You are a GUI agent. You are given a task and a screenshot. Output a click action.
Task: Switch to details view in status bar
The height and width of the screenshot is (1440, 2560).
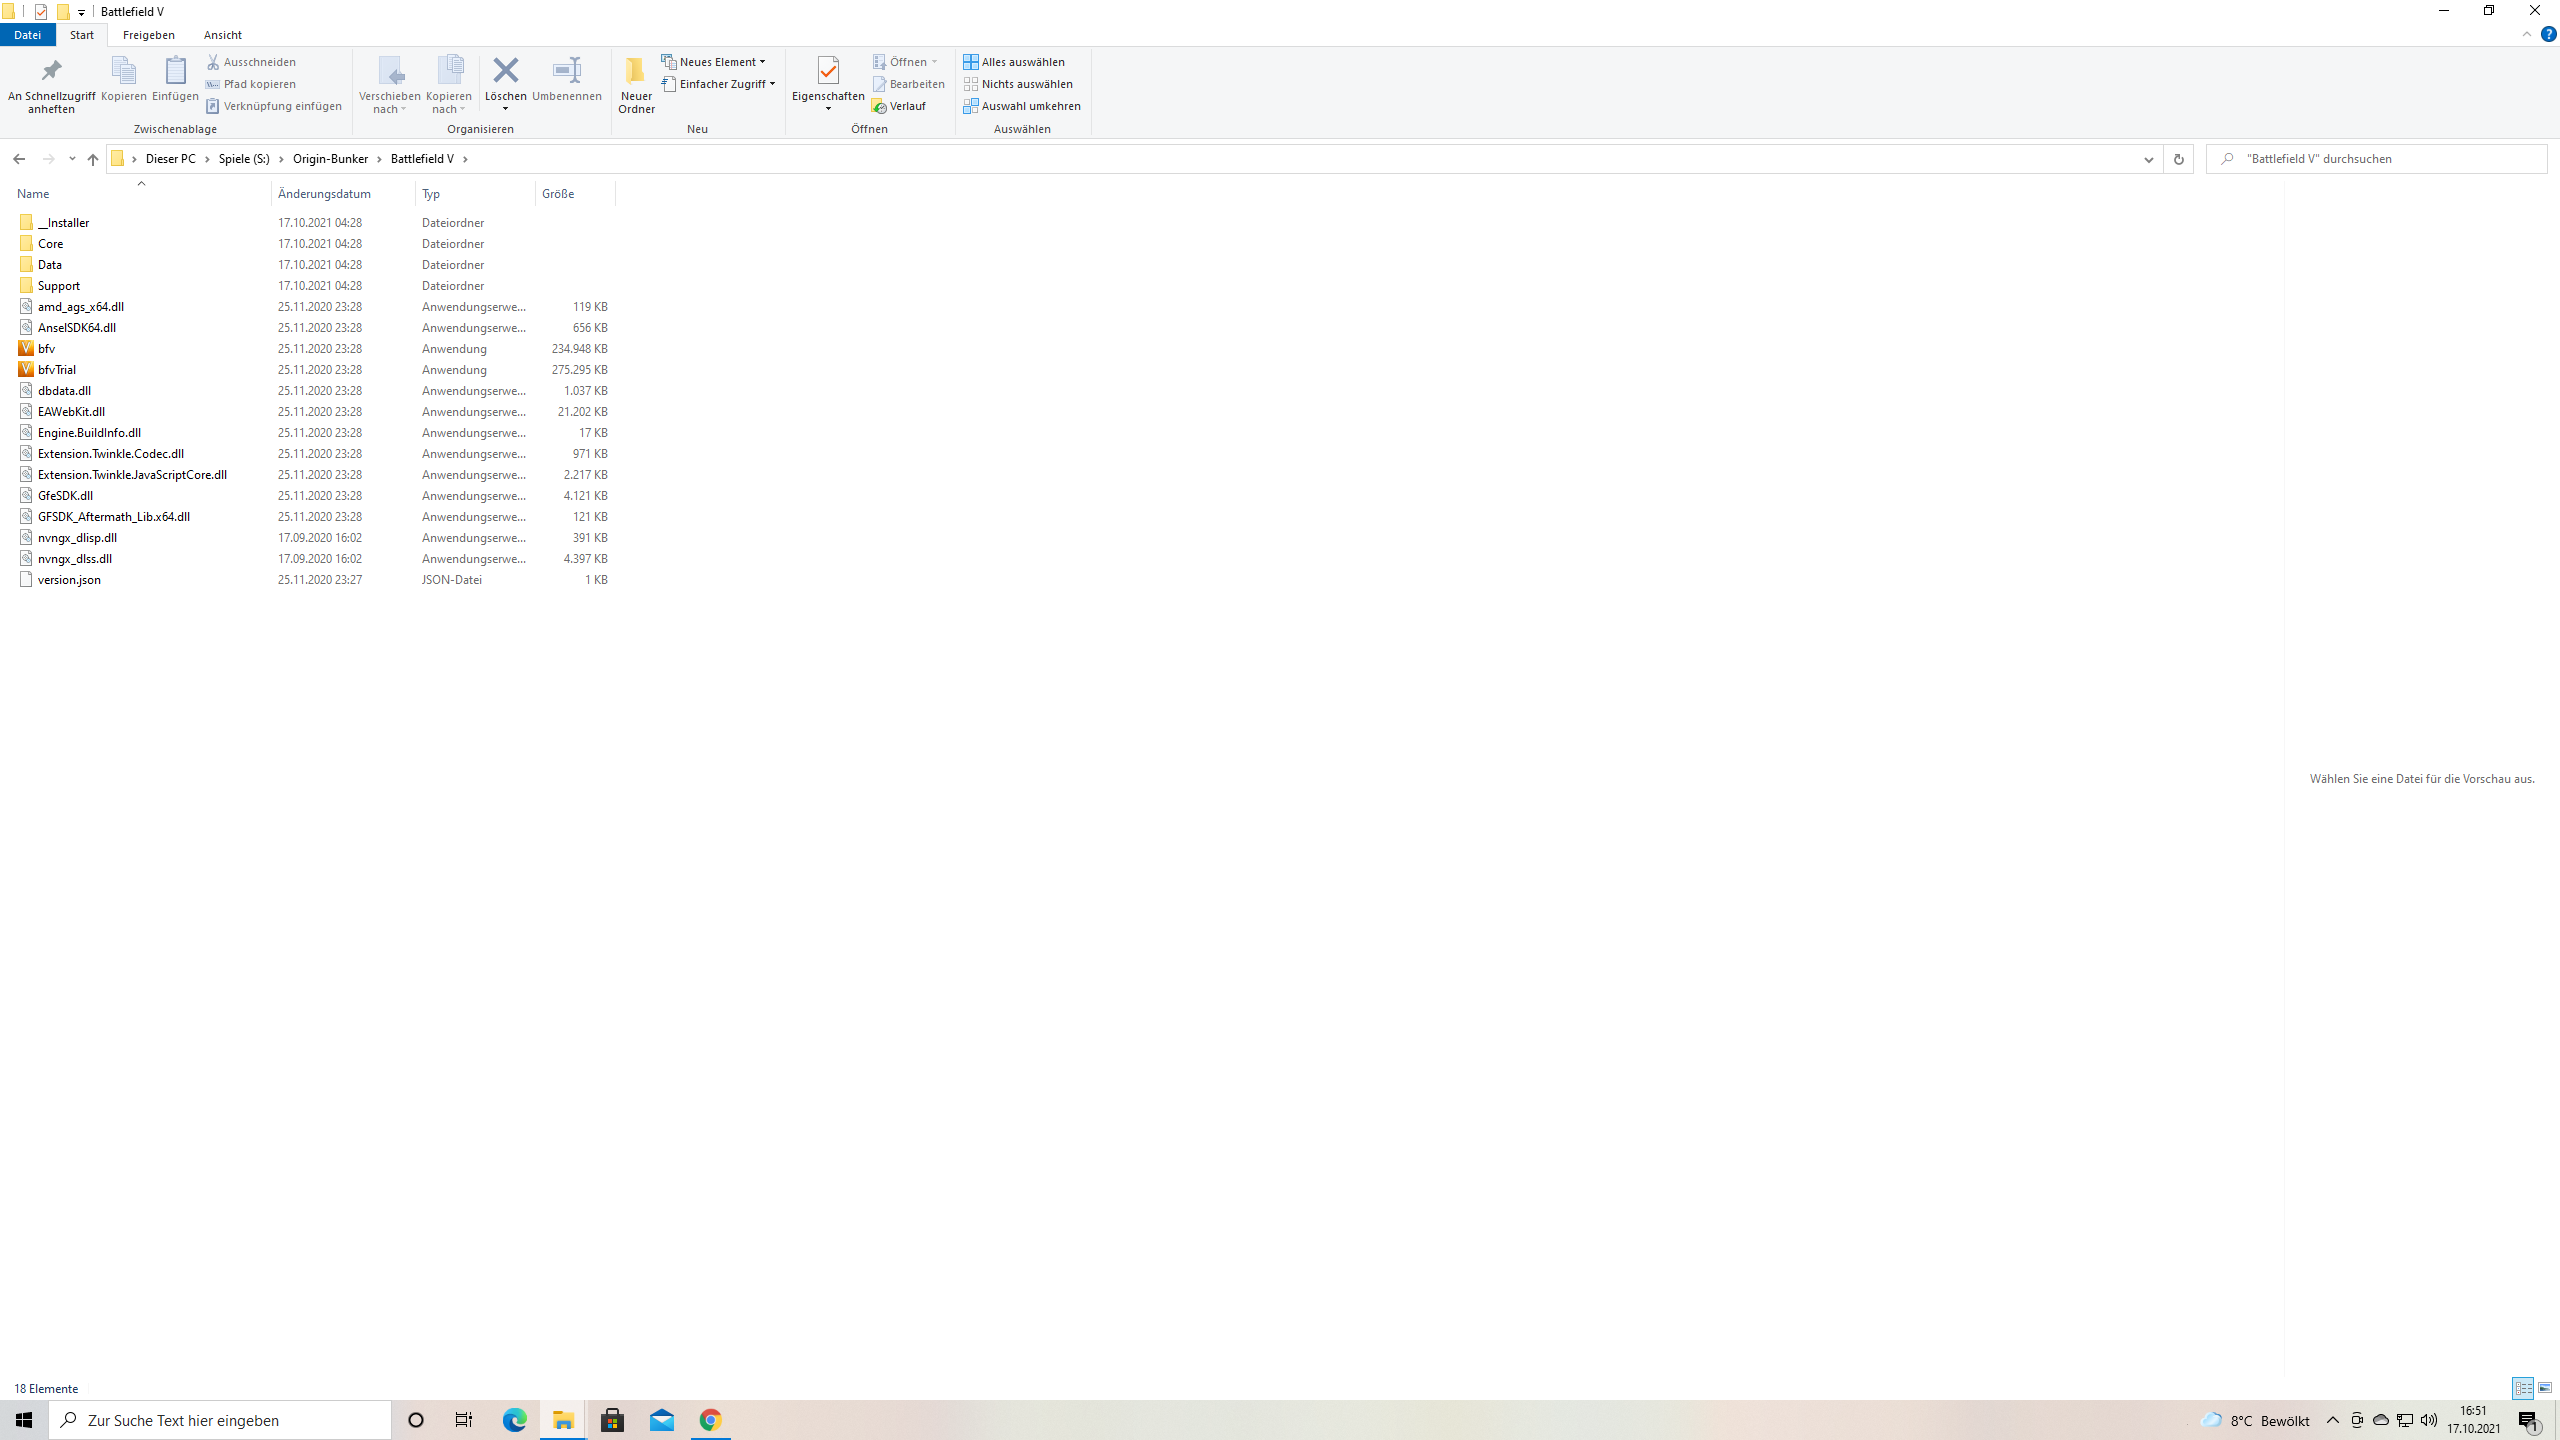[2523, 1388]
